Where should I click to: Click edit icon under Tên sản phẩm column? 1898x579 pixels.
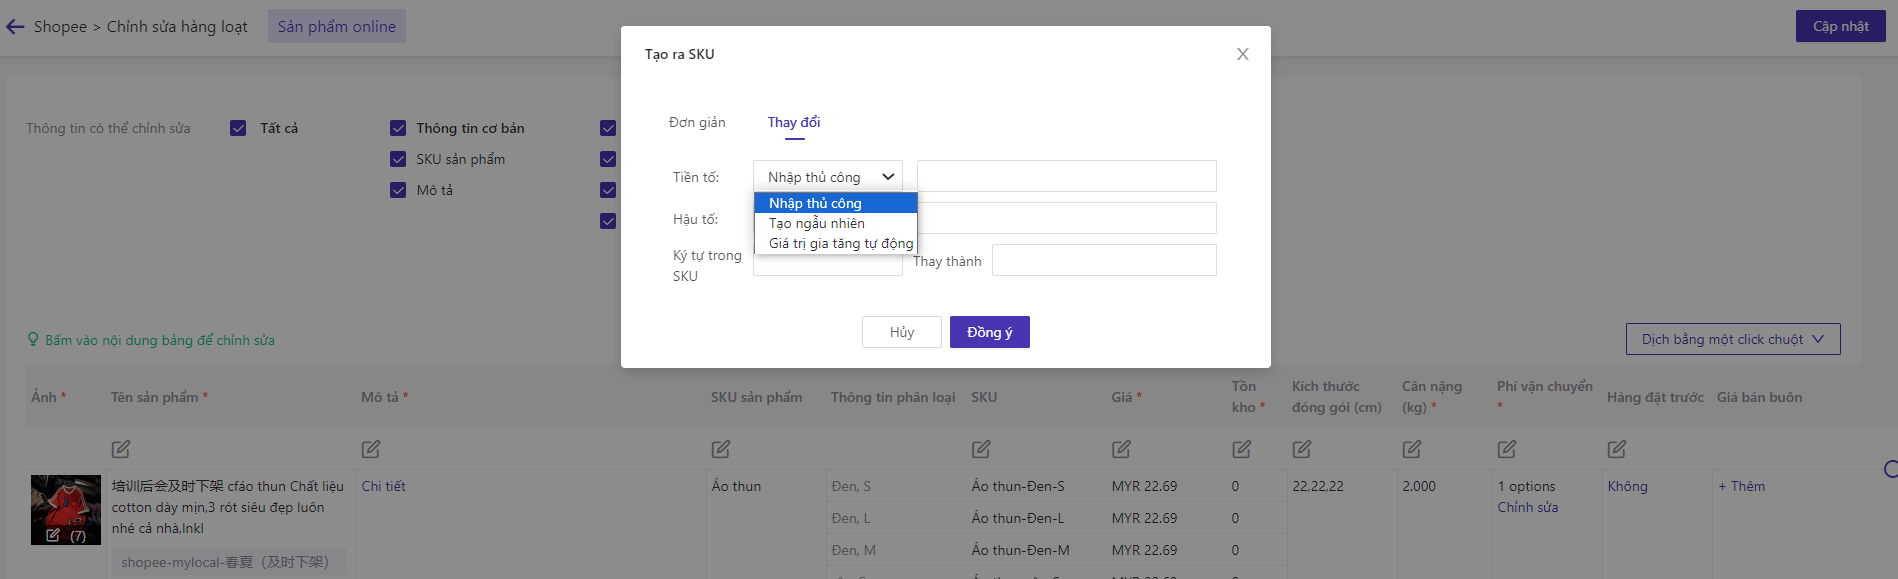[x=121, y=449]
